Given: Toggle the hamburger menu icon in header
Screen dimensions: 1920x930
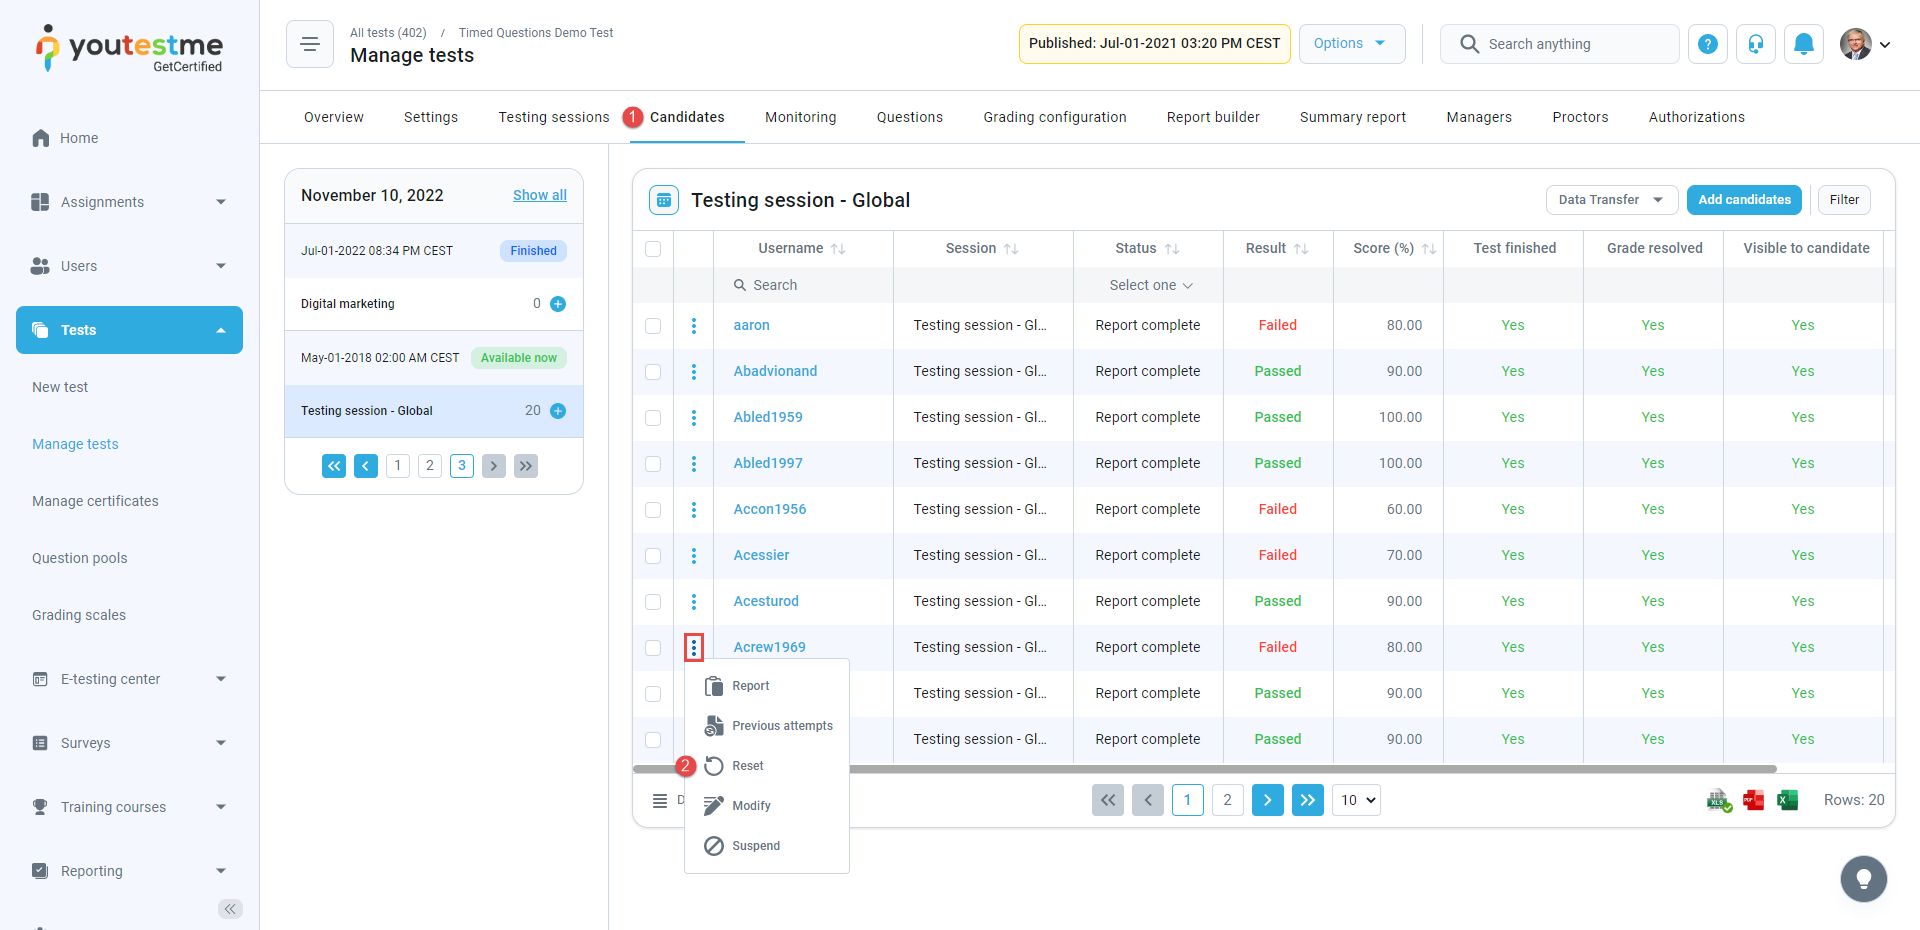Looking at the screenshot, I should (x=310, y=44).
